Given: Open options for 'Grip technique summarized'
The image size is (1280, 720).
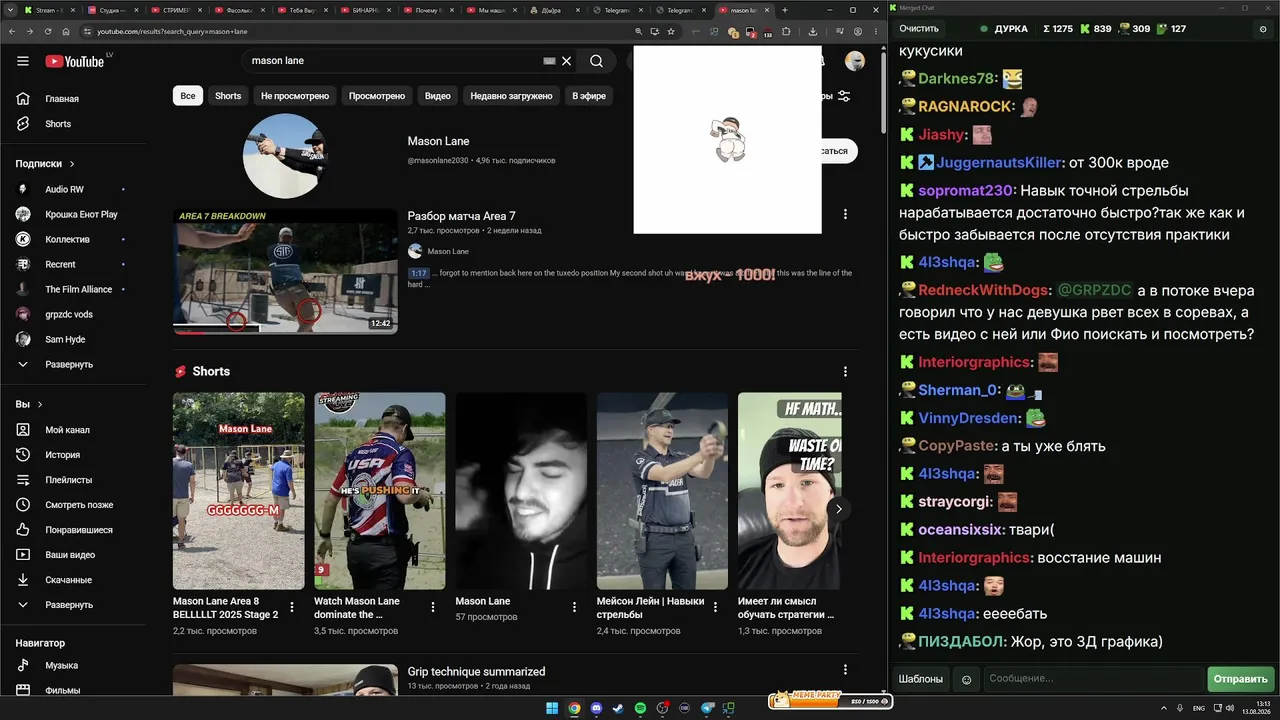Looking at the screenshot, I should (x=845, y=670).
